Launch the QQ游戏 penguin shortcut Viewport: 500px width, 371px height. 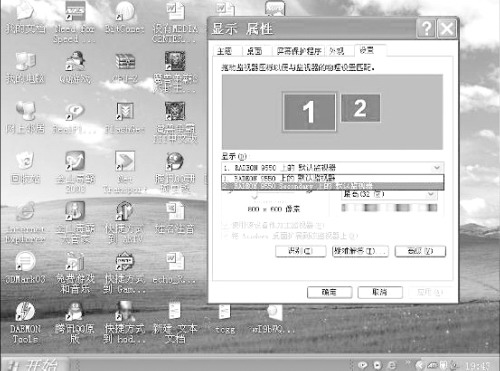pyautogui.click(x=75, y=67)
